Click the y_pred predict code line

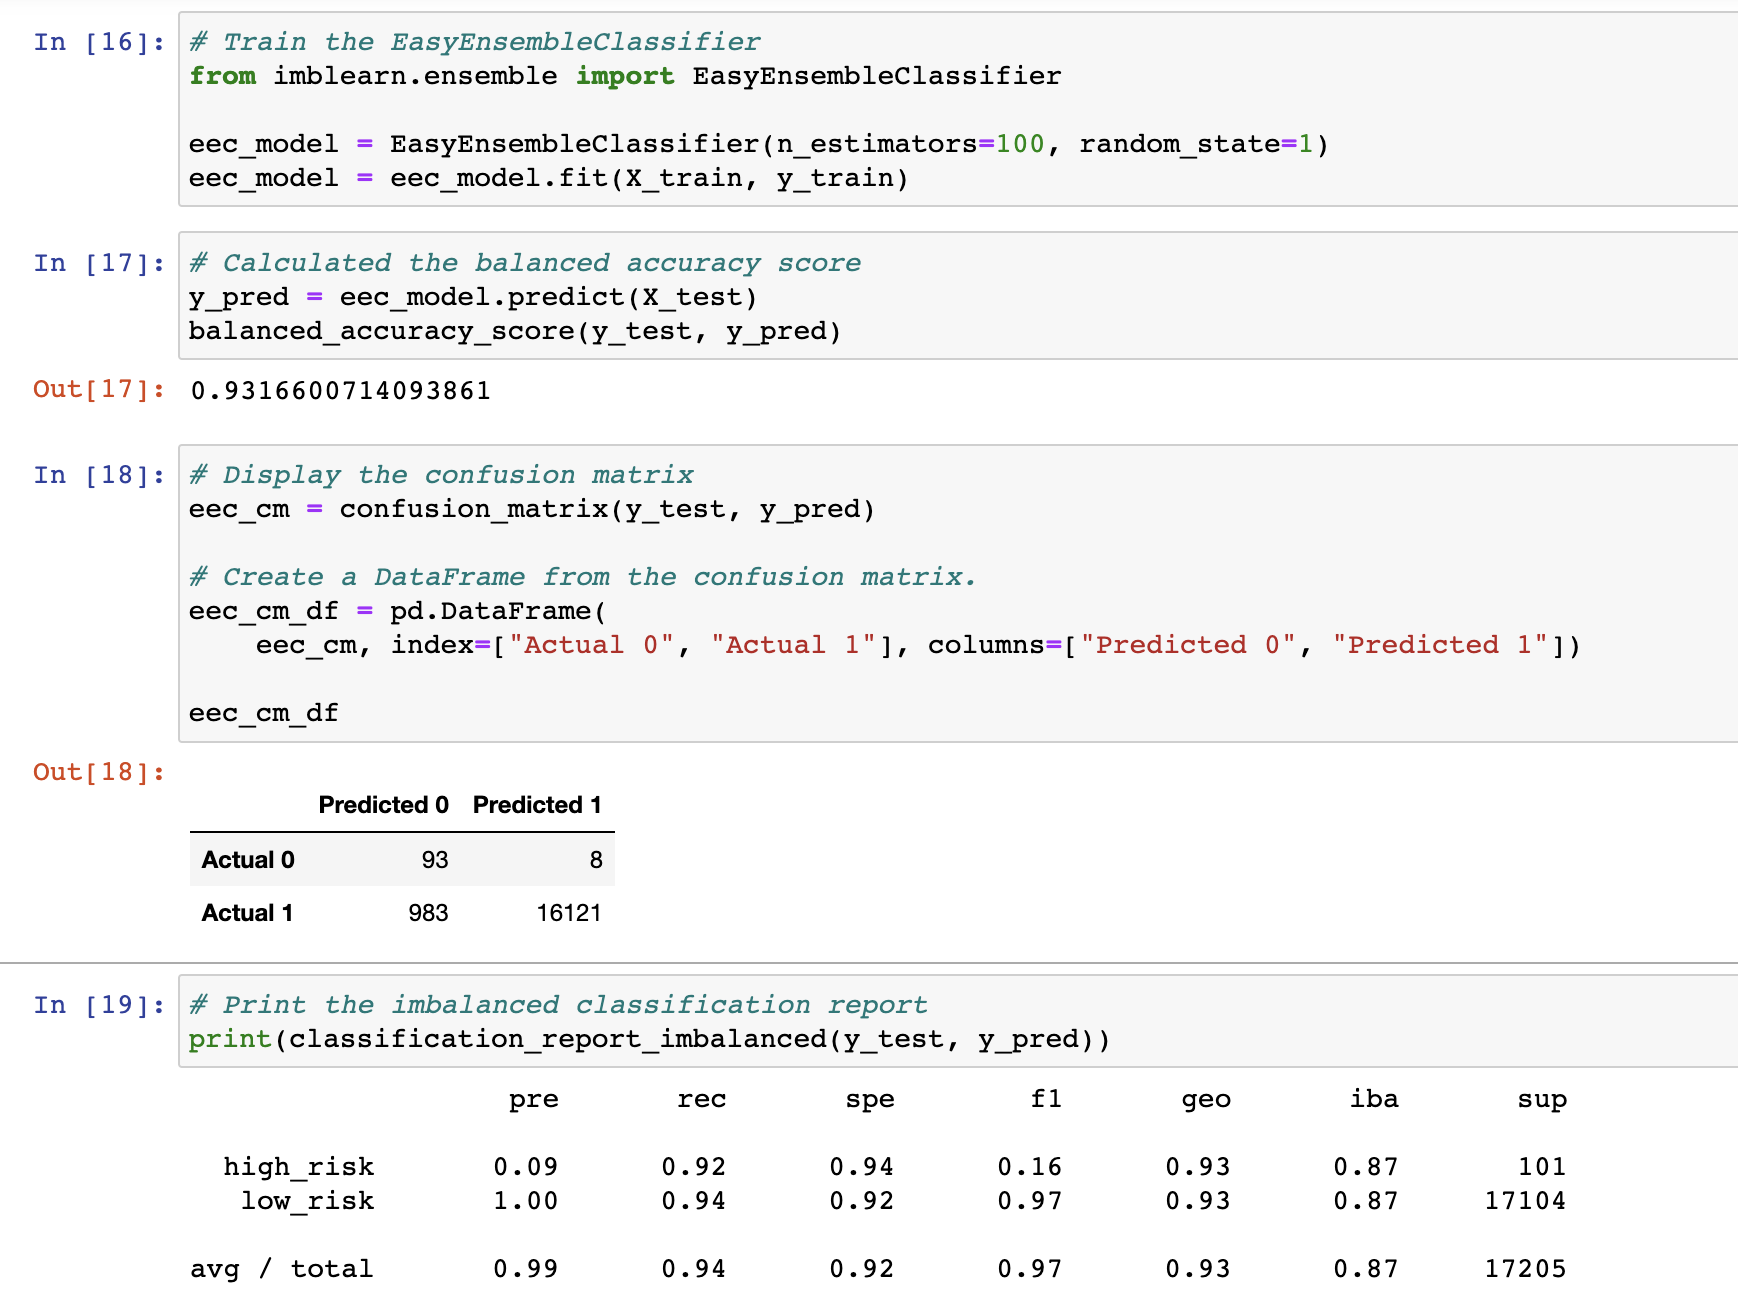click(x=473, y=297)
